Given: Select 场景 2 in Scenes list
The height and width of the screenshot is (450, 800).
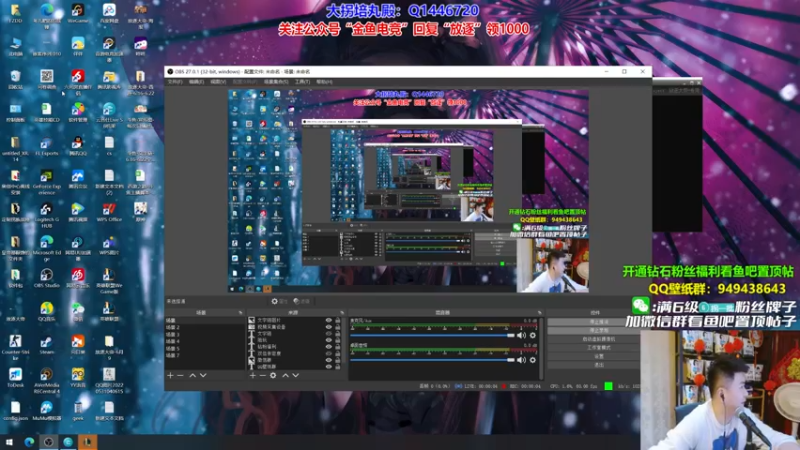Looking at the screenshot, I should click(x=205, y=327).
